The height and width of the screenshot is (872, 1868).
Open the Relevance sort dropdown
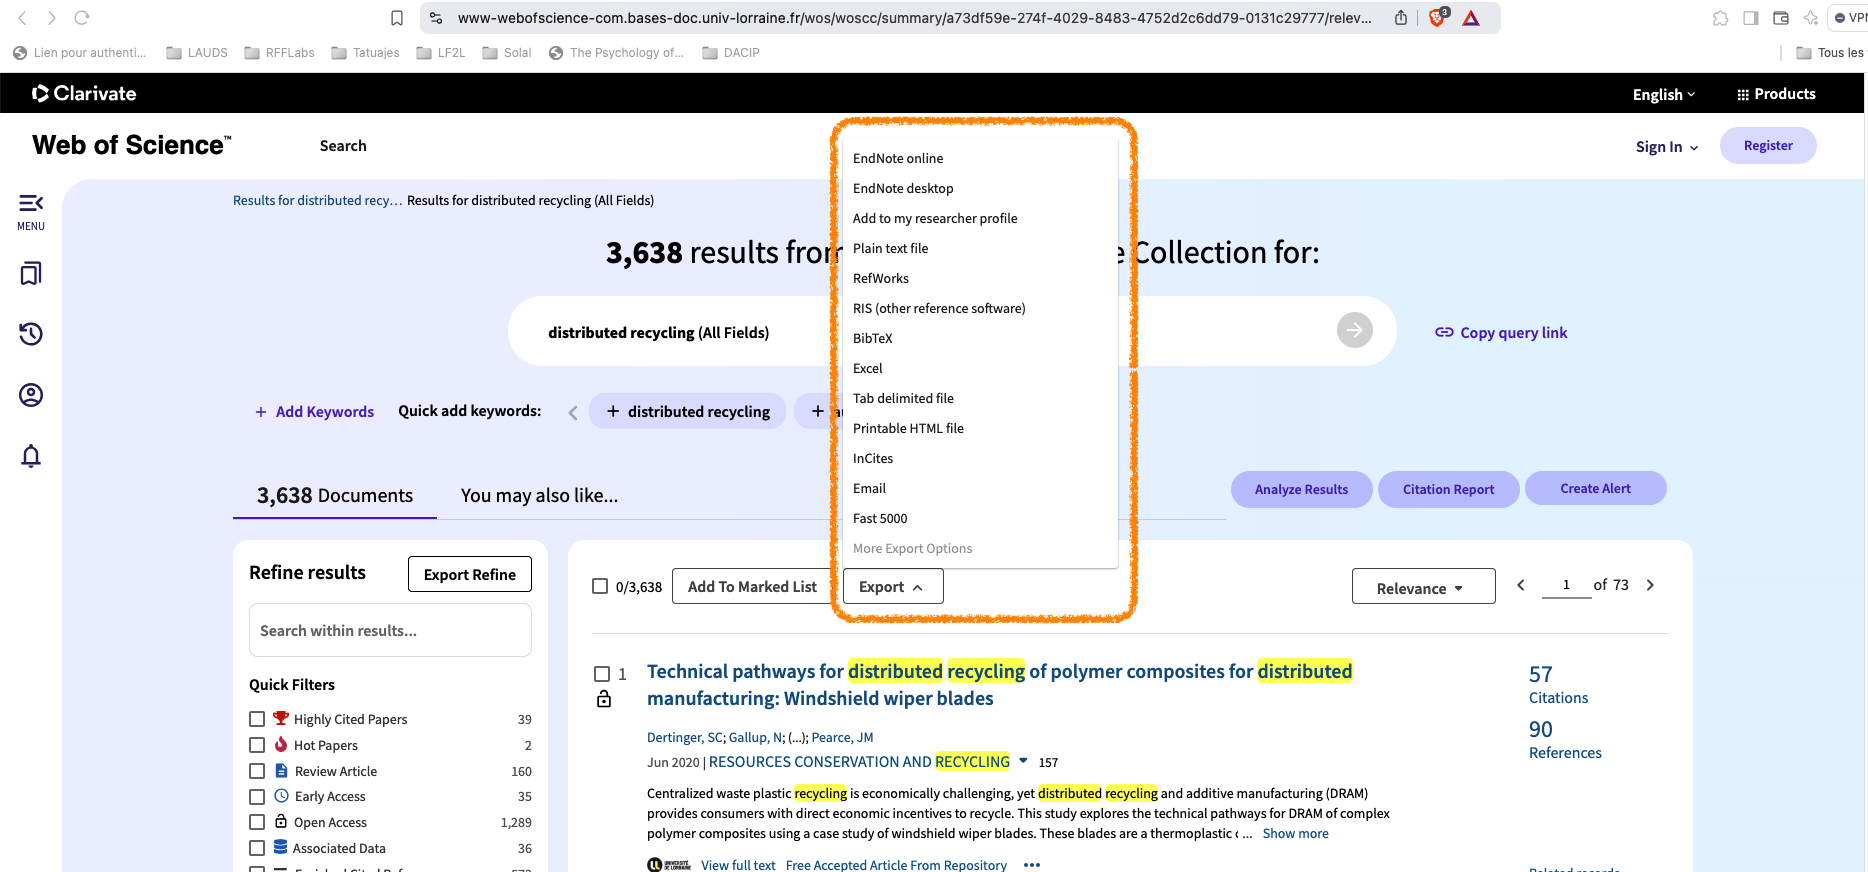coord(1422,587)
